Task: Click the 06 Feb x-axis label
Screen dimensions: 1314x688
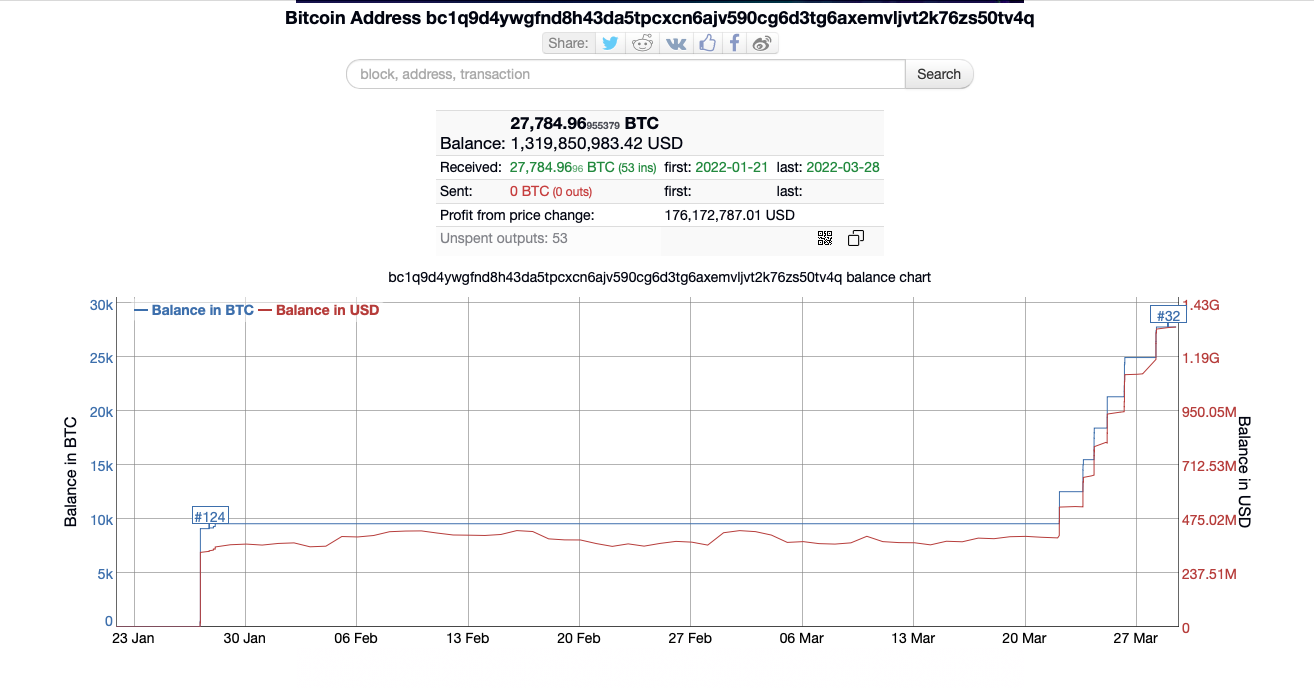Action: [357, 638]
